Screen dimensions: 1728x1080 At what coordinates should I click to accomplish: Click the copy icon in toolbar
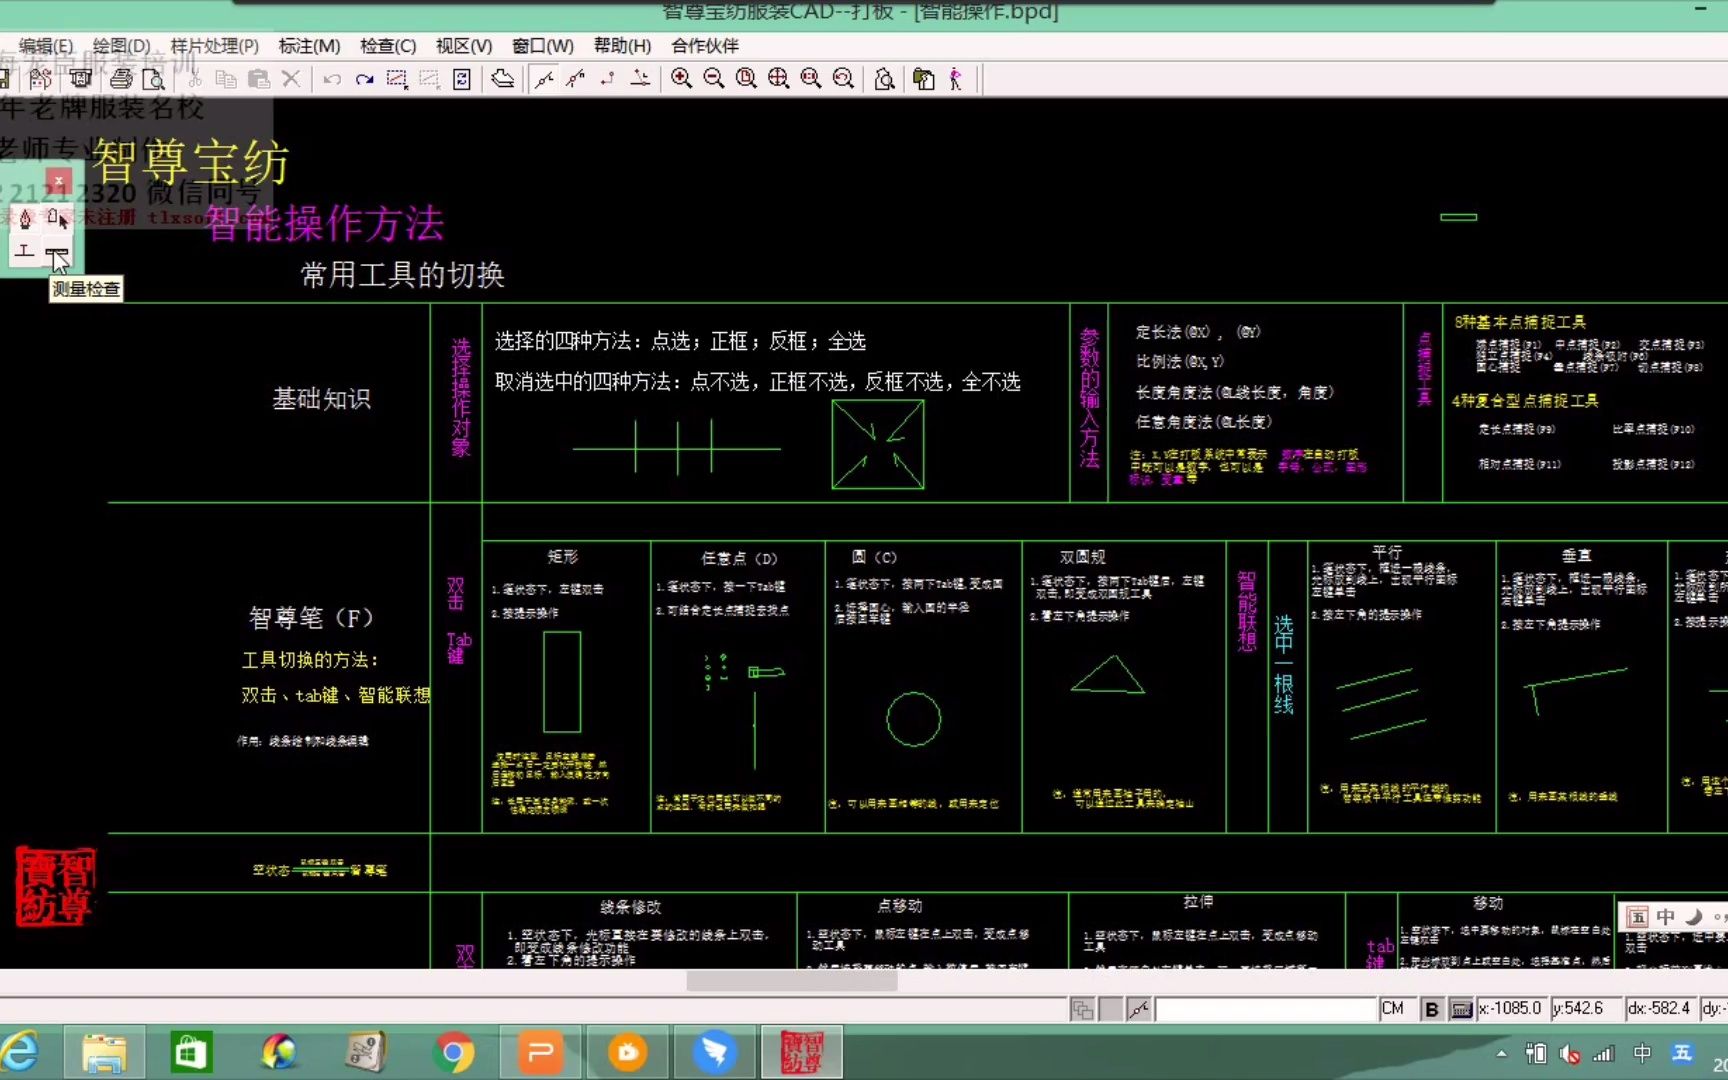tap(227, 79)
